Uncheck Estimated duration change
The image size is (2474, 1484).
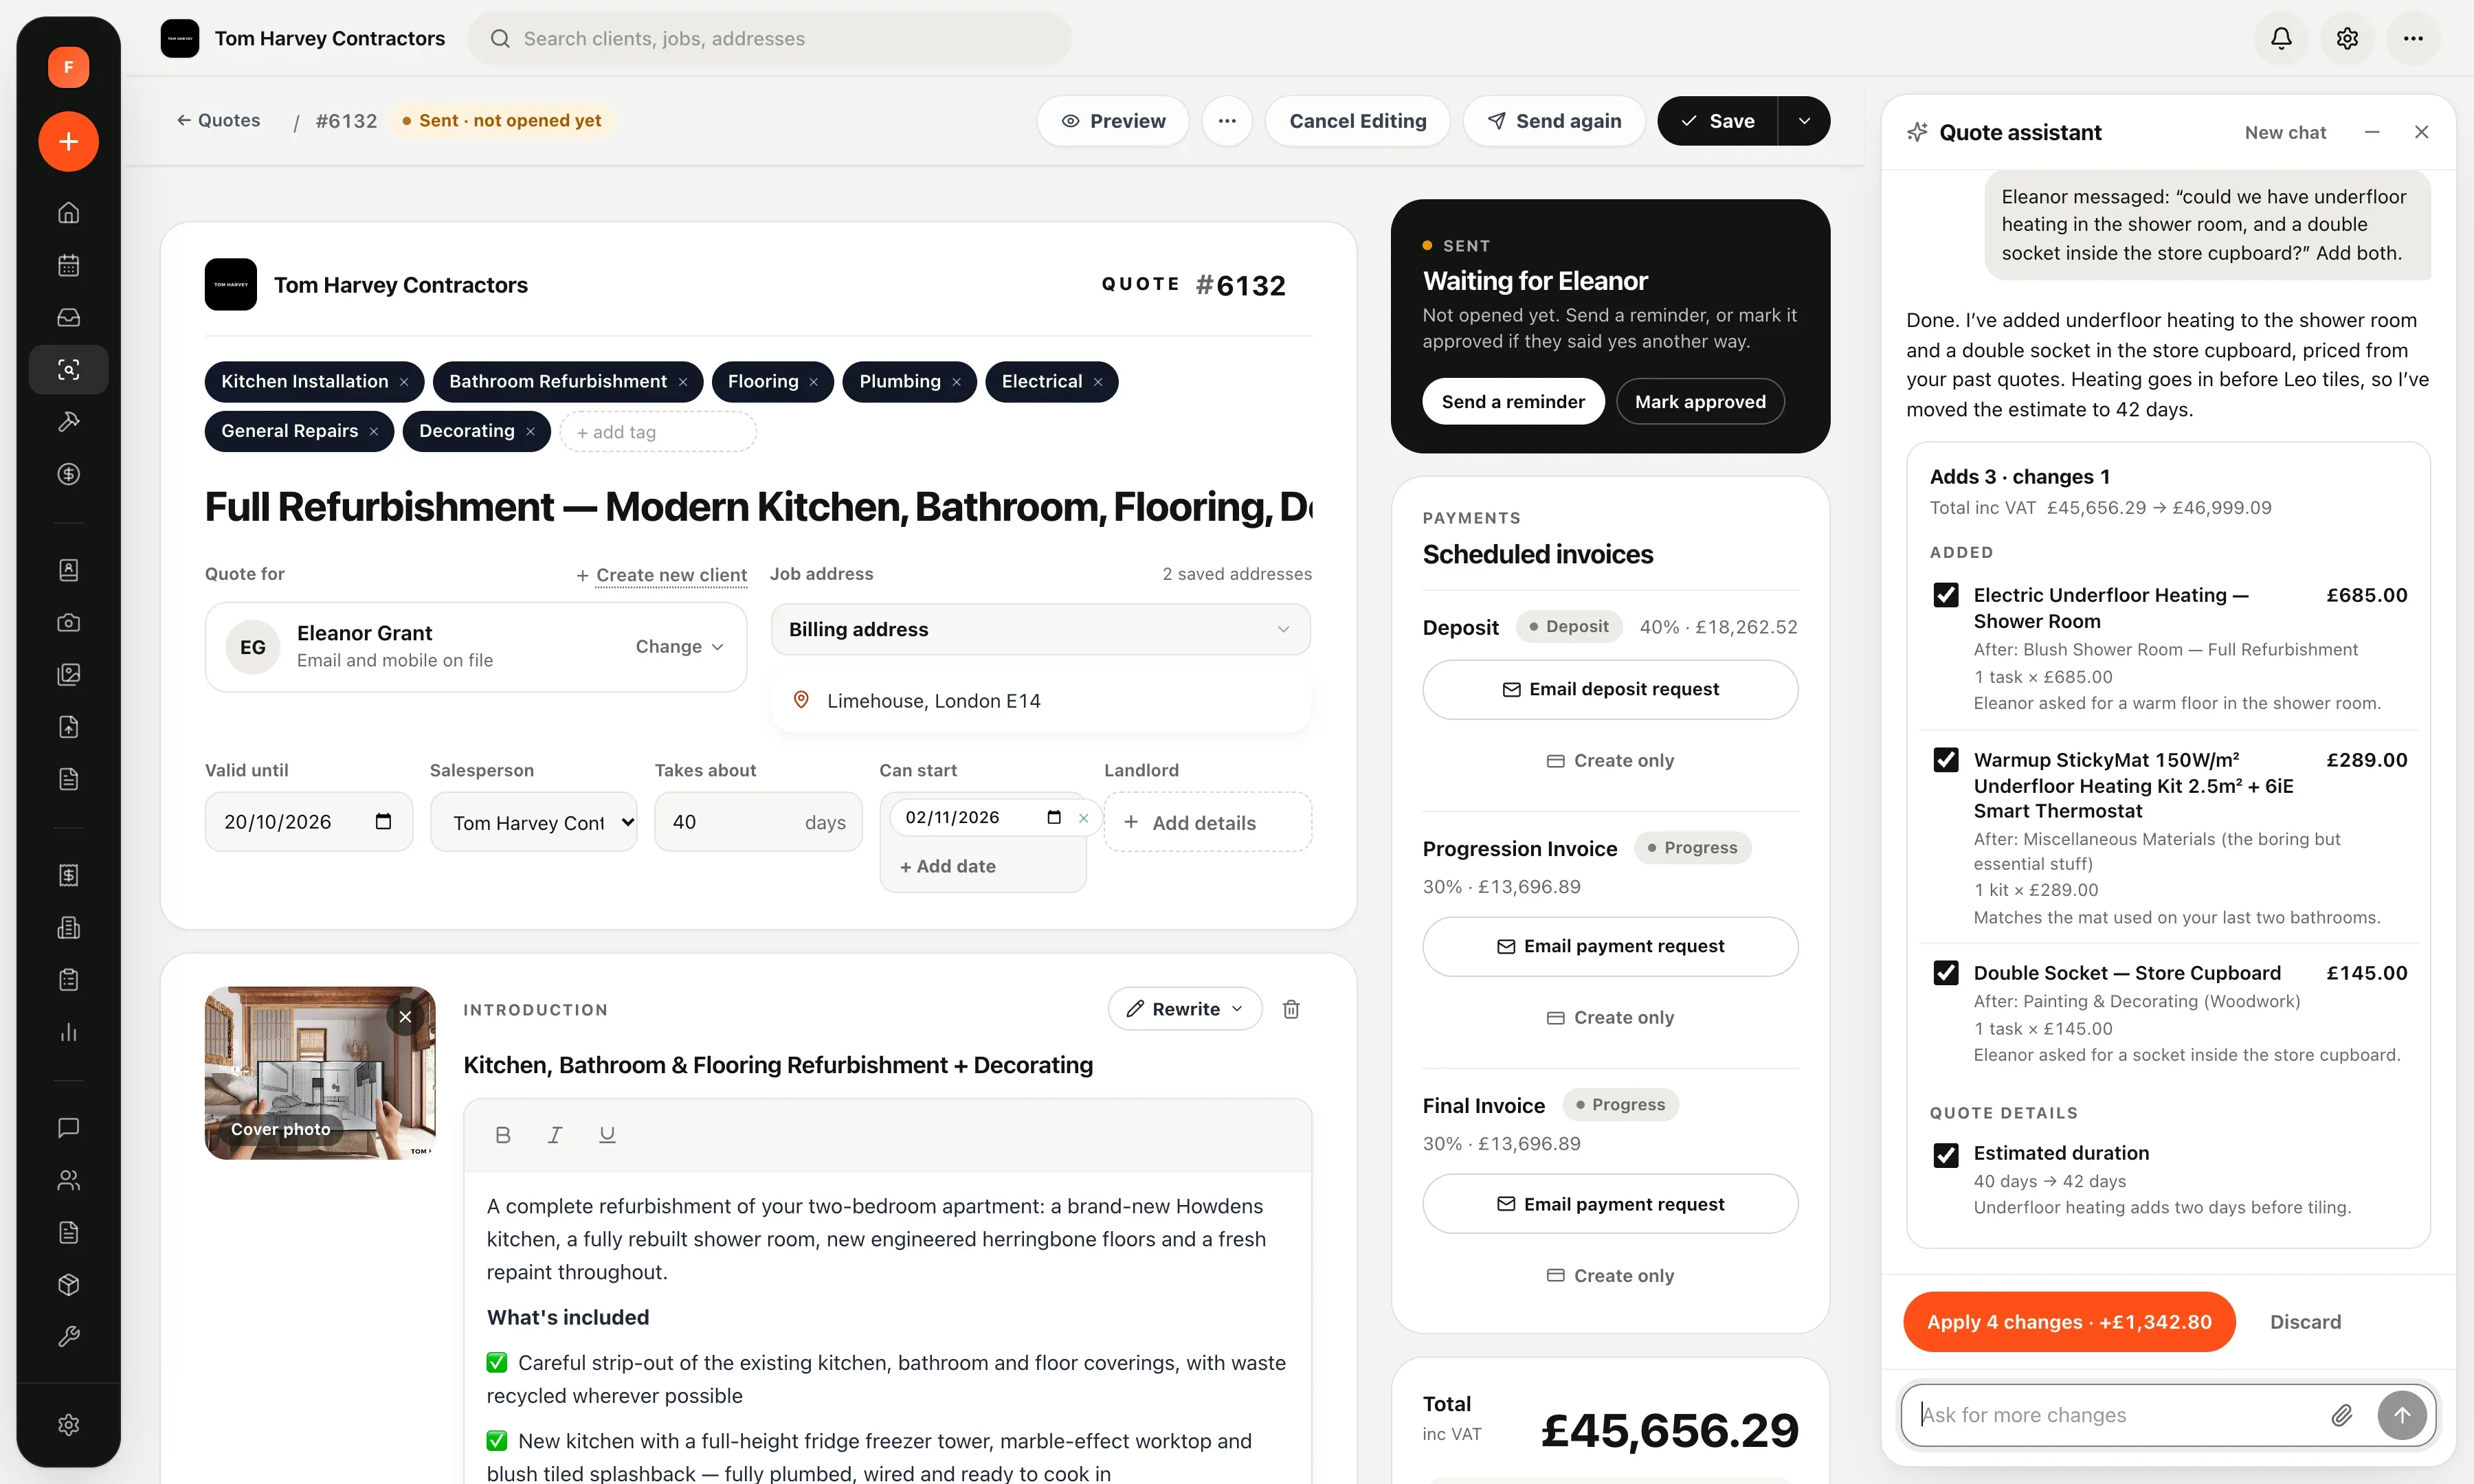1946,1155
